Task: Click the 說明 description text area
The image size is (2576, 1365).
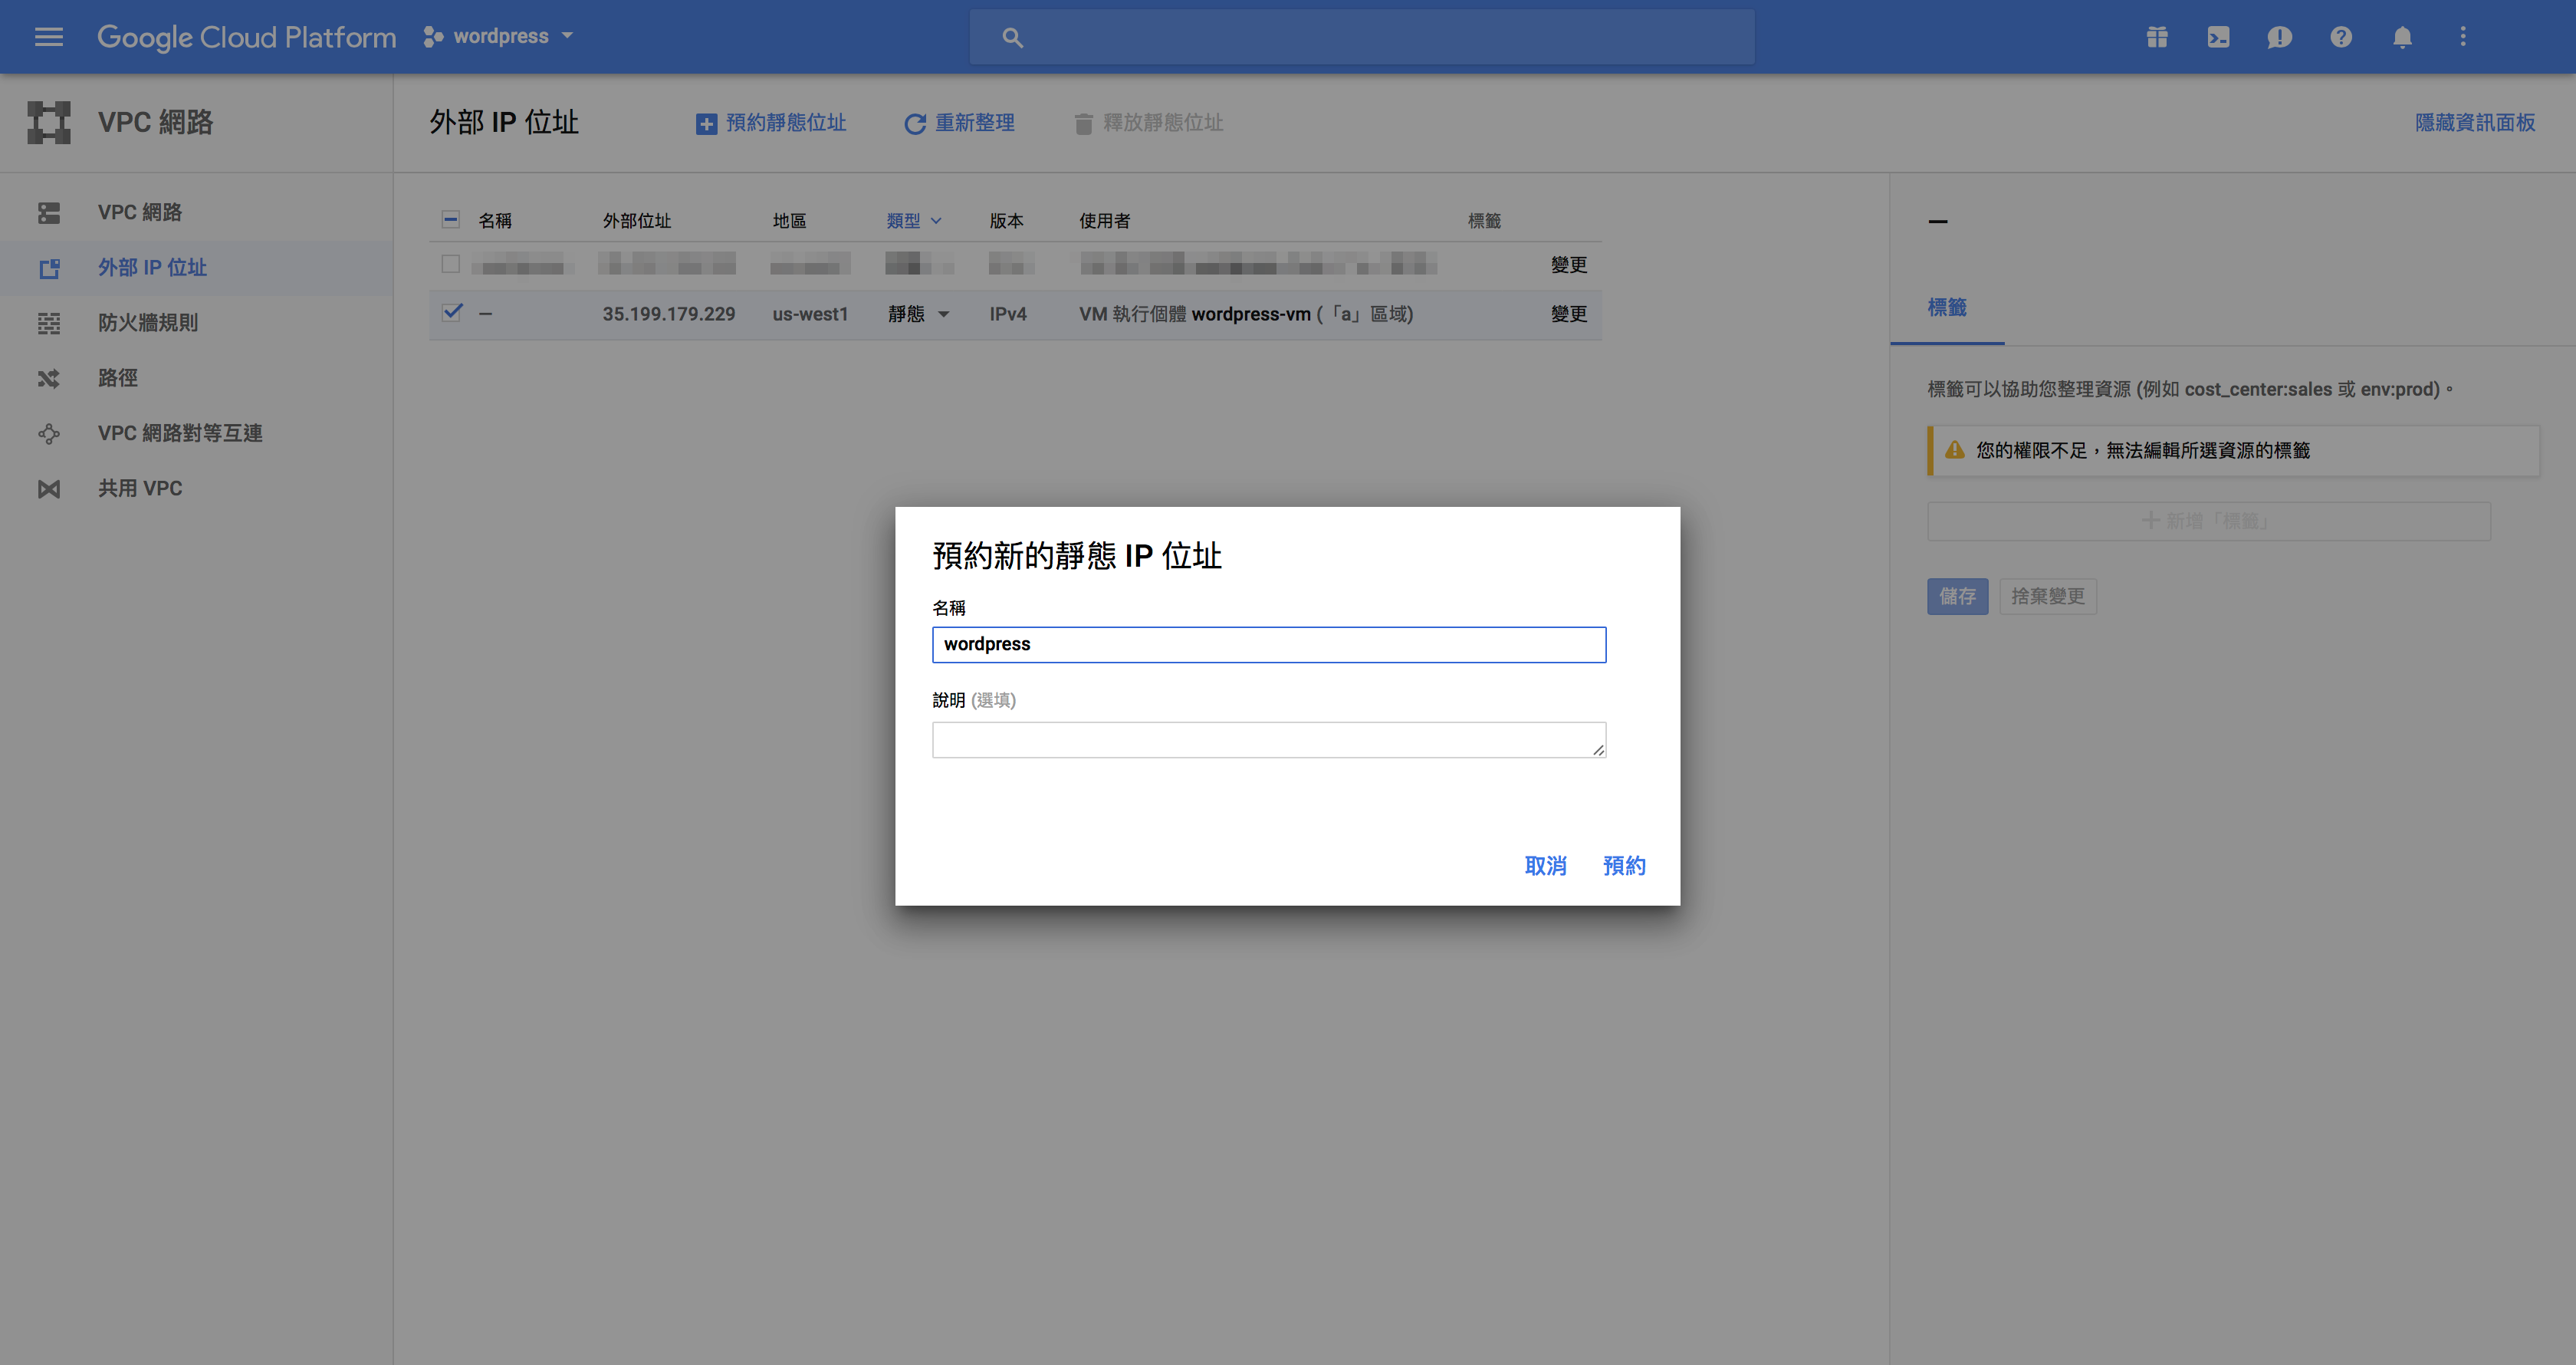Action: tap(1268, 740)
